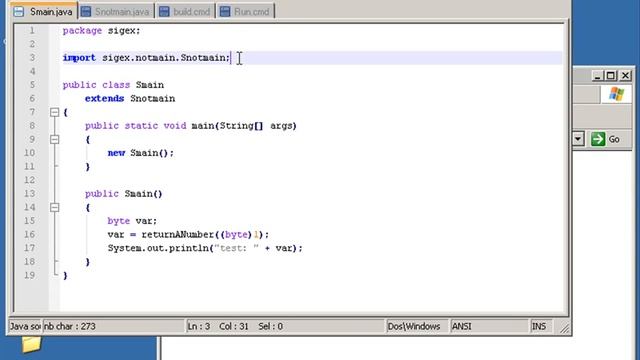
Task: Click the Java source file type status field
Action: click(25, 326)
